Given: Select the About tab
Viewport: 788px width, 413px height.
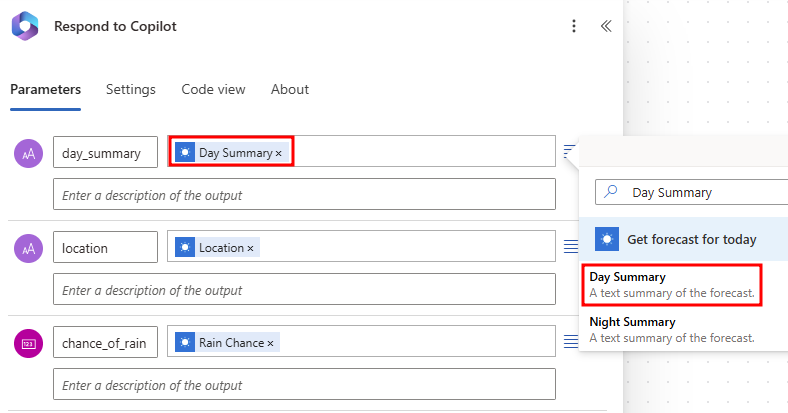Looking at the screenshot, I should tap(290, 89).
